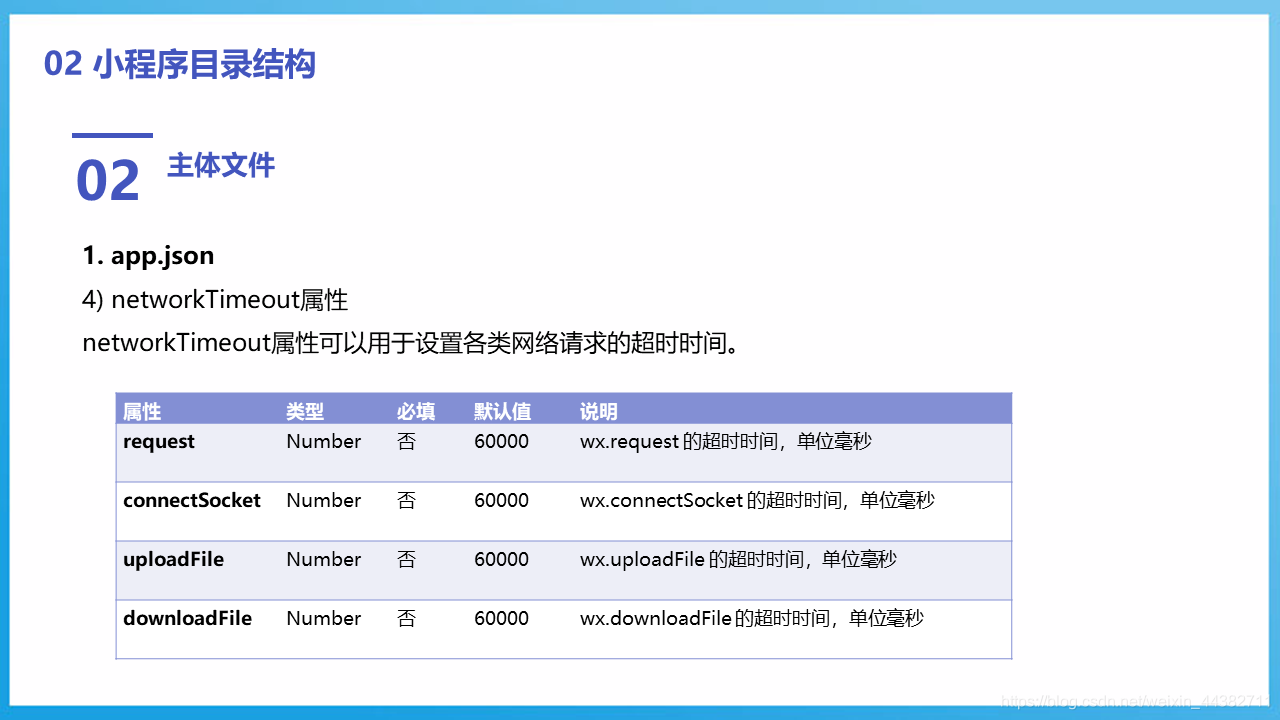This screenshot has height=720, width=1280.
Task: Select the wx.uploadFile 的超时时间 description
Action: (739, 559)
